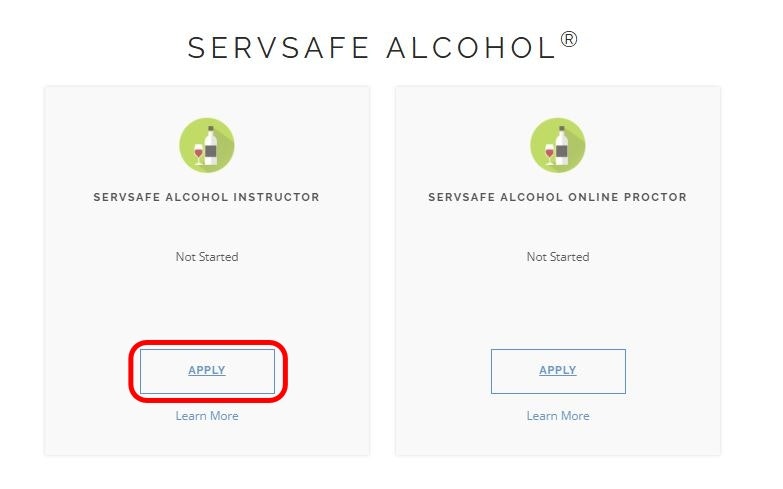Select the ServSafe Alcohol Instructor title
This screenshot has width=783, height=489.
207,198
